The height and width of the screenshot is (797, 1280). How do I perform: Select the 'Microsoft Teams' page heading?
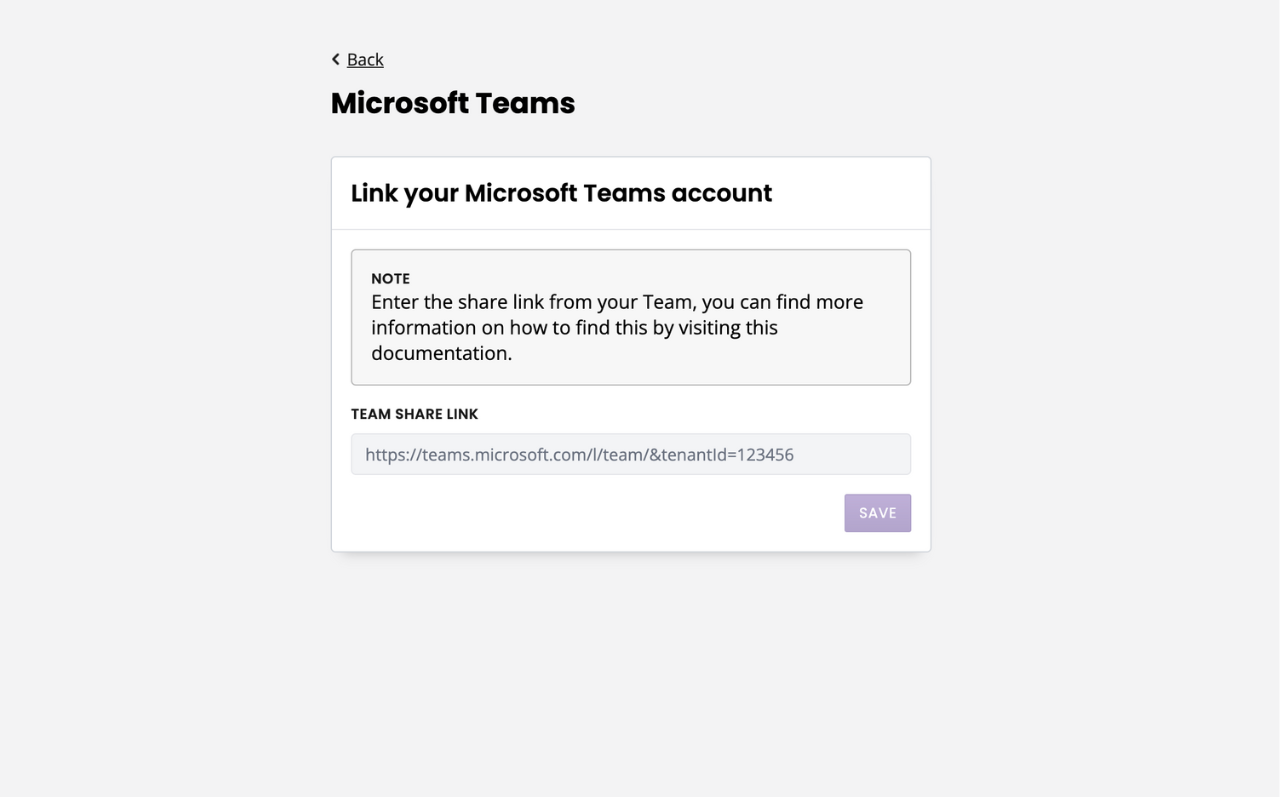pyautogui.click(x=453, y=103)
